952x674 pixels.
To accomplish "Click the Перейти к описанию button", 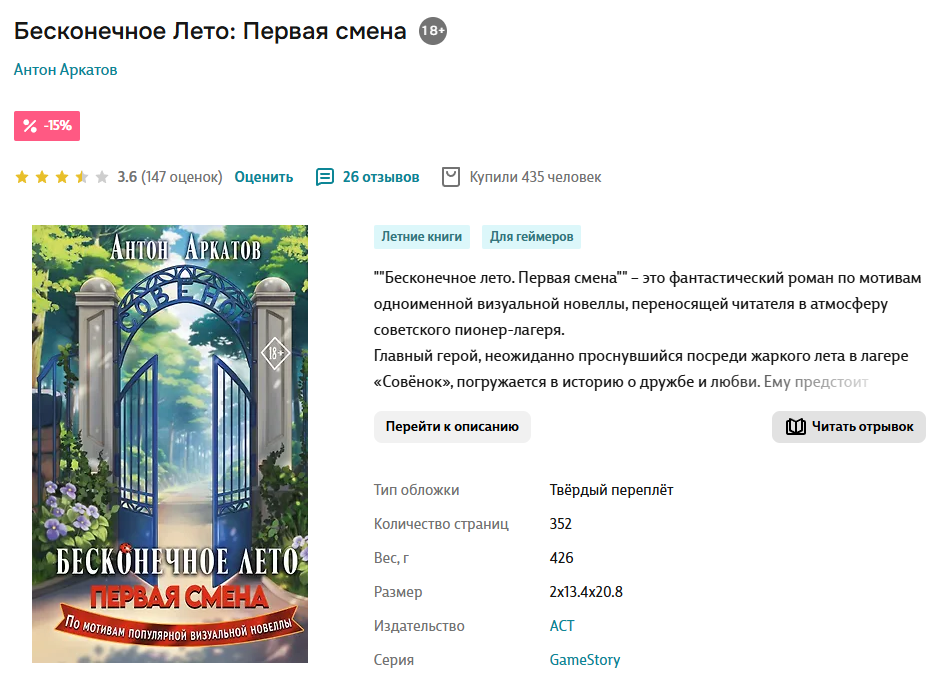I will [452, 426].
